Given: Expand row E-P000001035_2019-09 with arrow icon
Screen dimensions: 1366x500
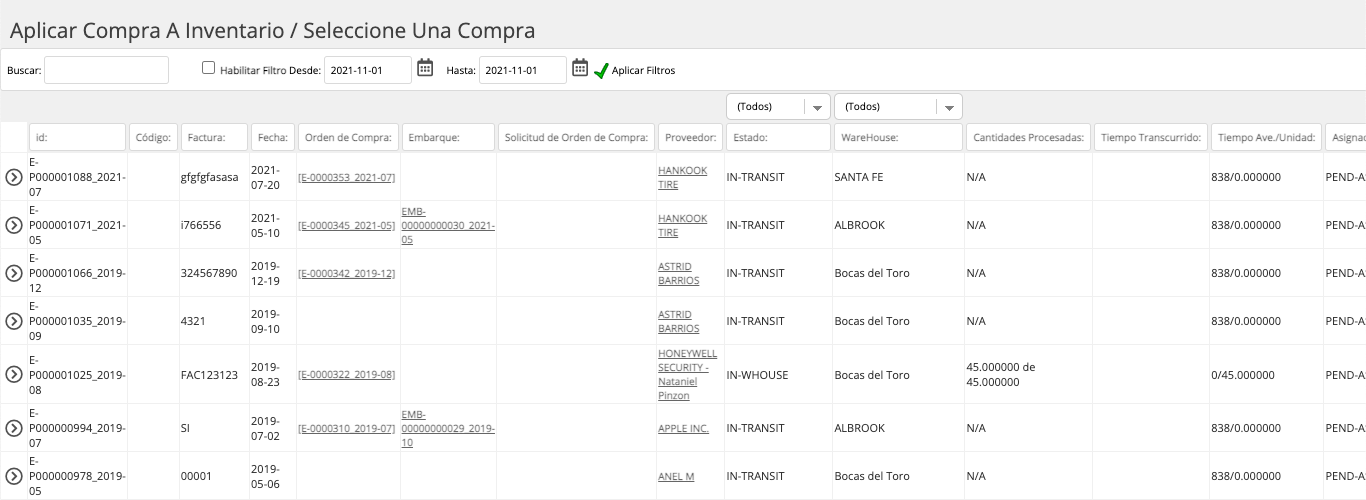Looking at the screenshot, I should (14, 321).
